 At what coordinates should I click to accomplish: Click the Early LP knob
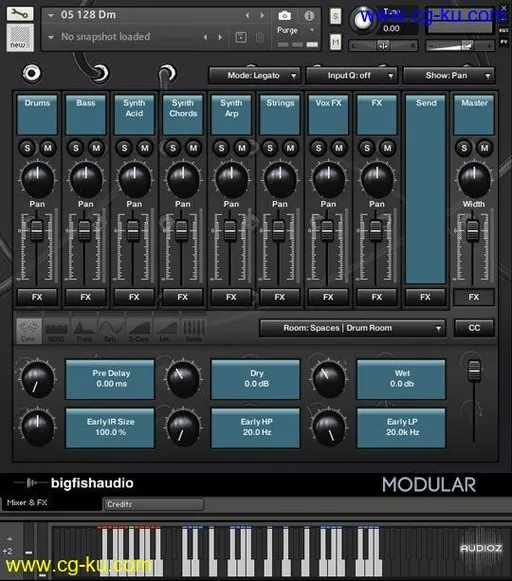point(328,428)
